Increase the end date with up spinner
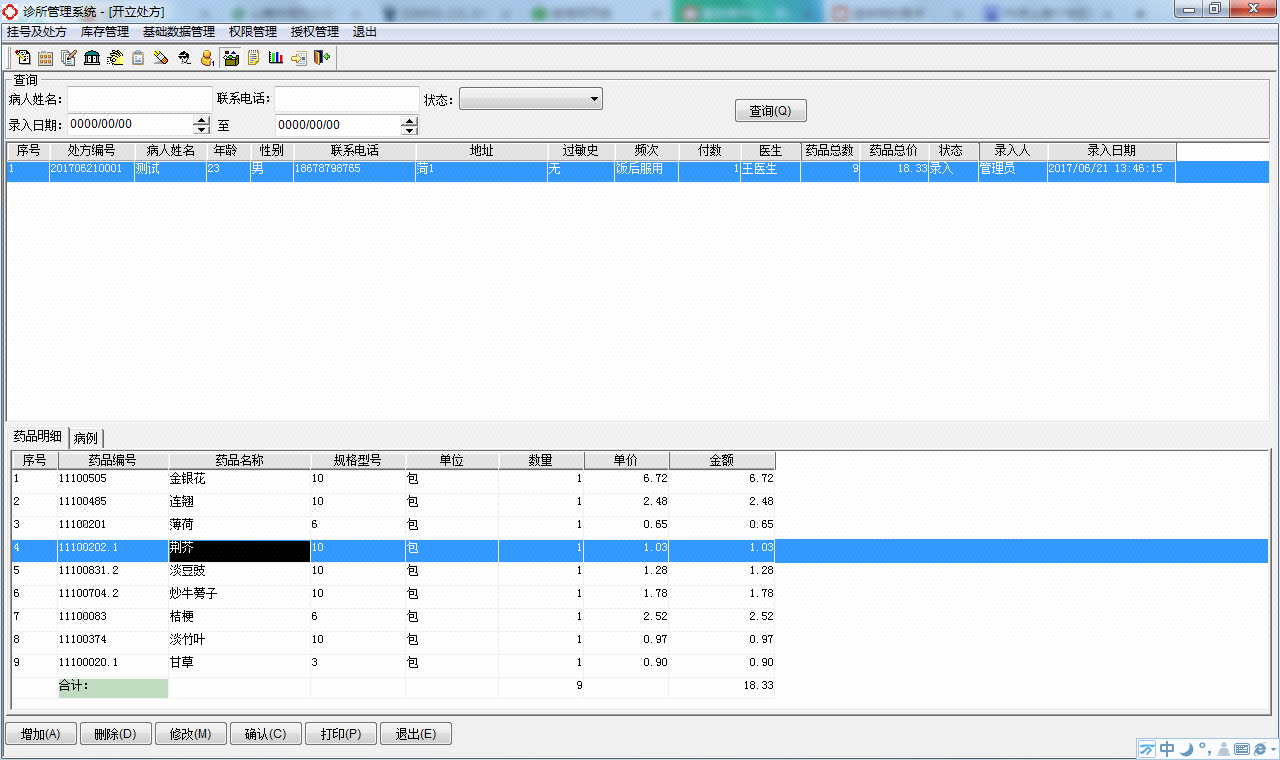 pyautogui.click(x=409, y=120)
